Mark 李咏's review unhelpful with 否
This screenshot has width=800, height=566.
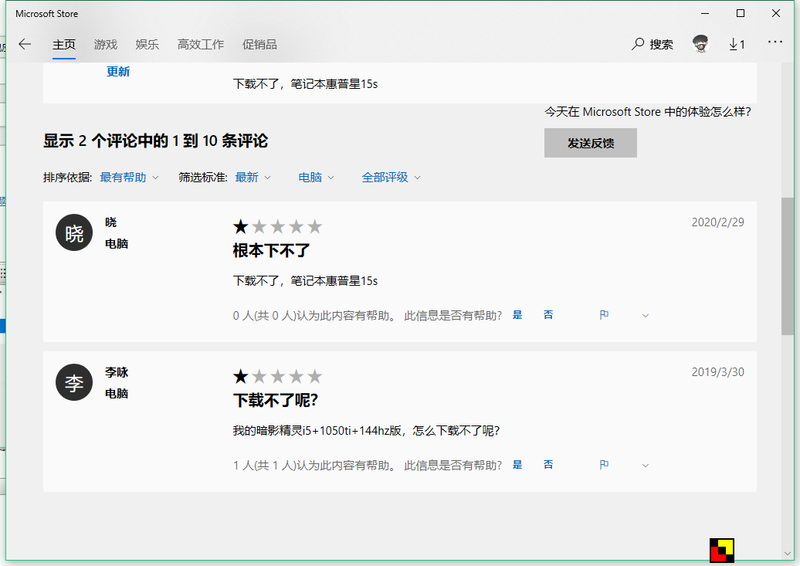548,465
